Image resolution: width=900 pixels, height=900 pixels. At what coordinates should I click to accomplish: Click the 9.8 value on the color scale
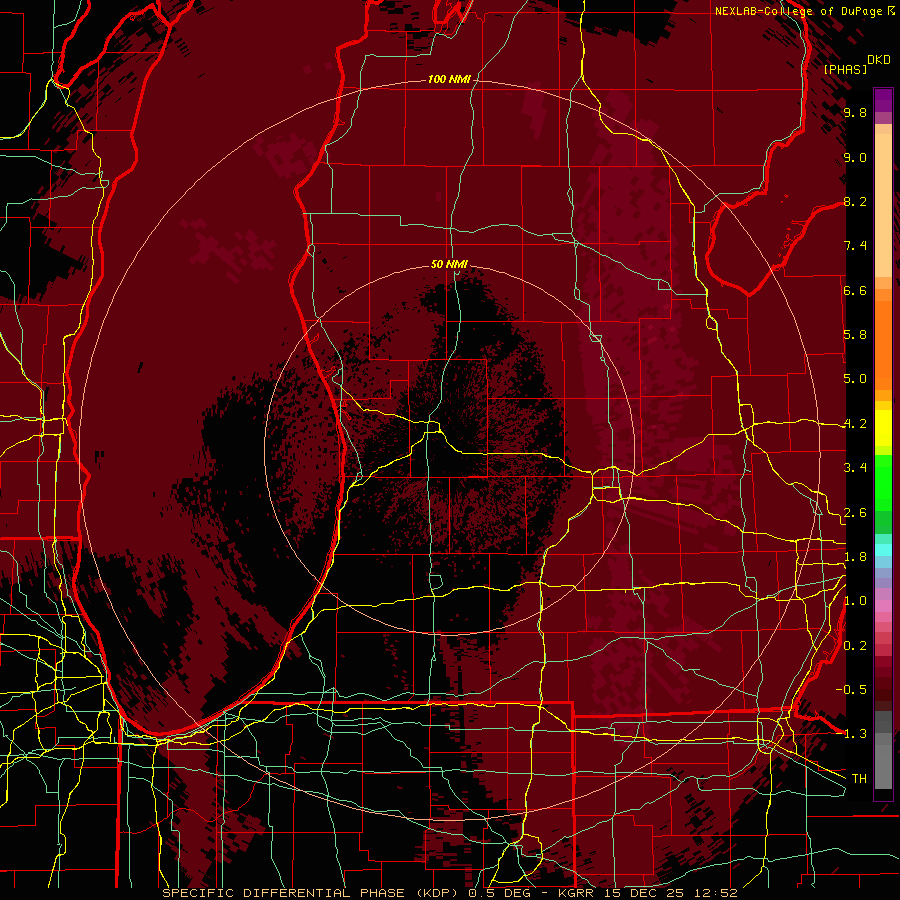[855, 112]
